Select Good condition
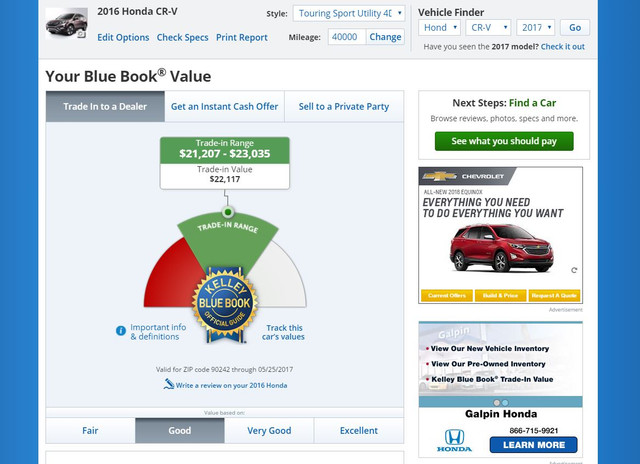This screenshot has height=464, width=640. [180, 431]
